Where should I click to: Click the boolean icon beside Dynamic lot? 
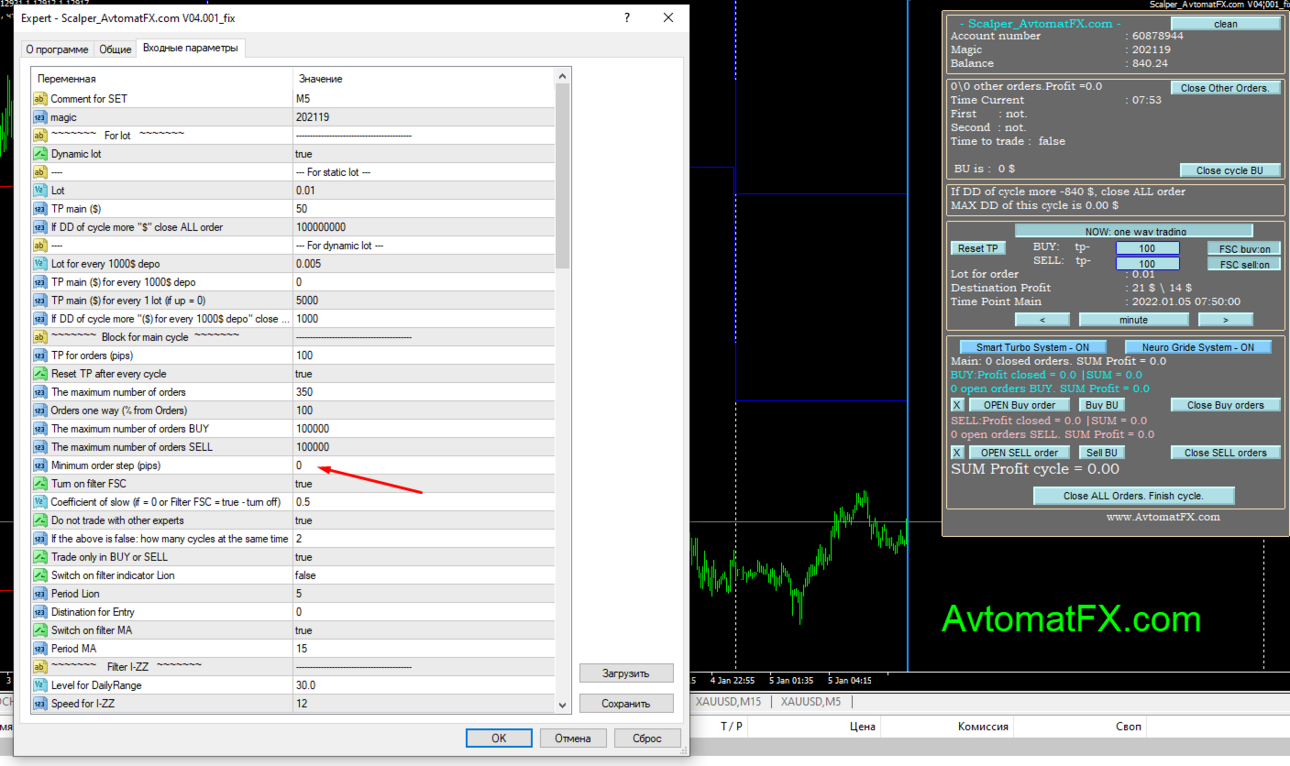[40, 154]
